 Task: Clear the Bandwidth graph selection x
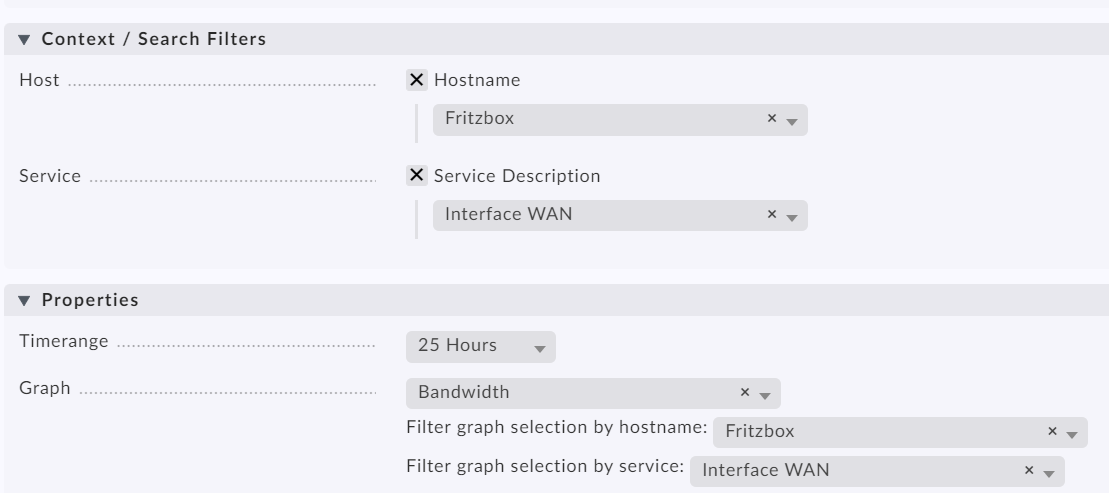pos(745,393)
